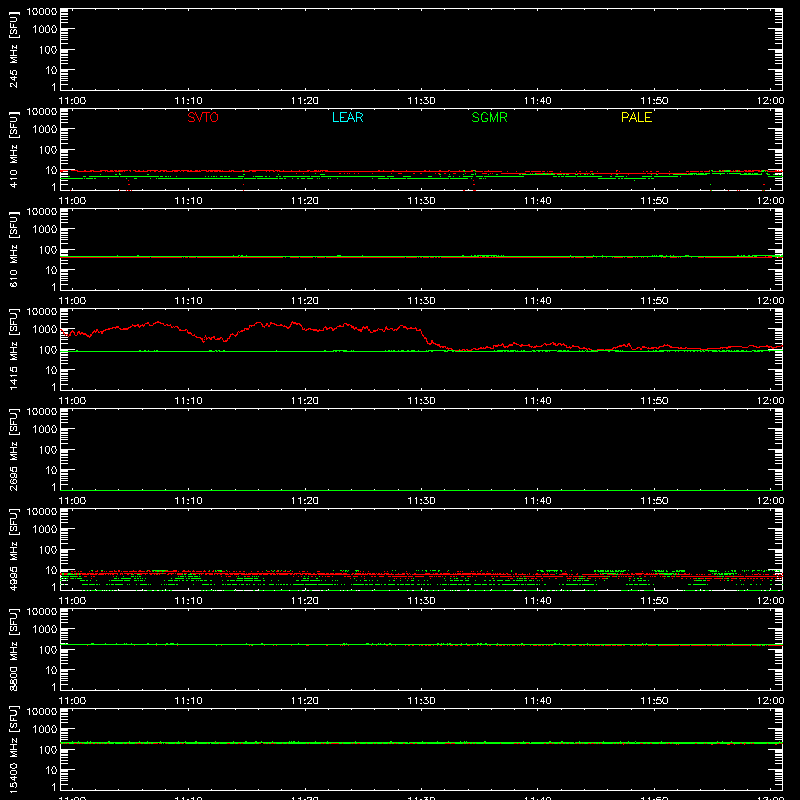Image resolution: width=800 pixels, height=800 pixels.
Task: Click 11:40 time label under 610 MHz panel
Action: coord(538,301)
